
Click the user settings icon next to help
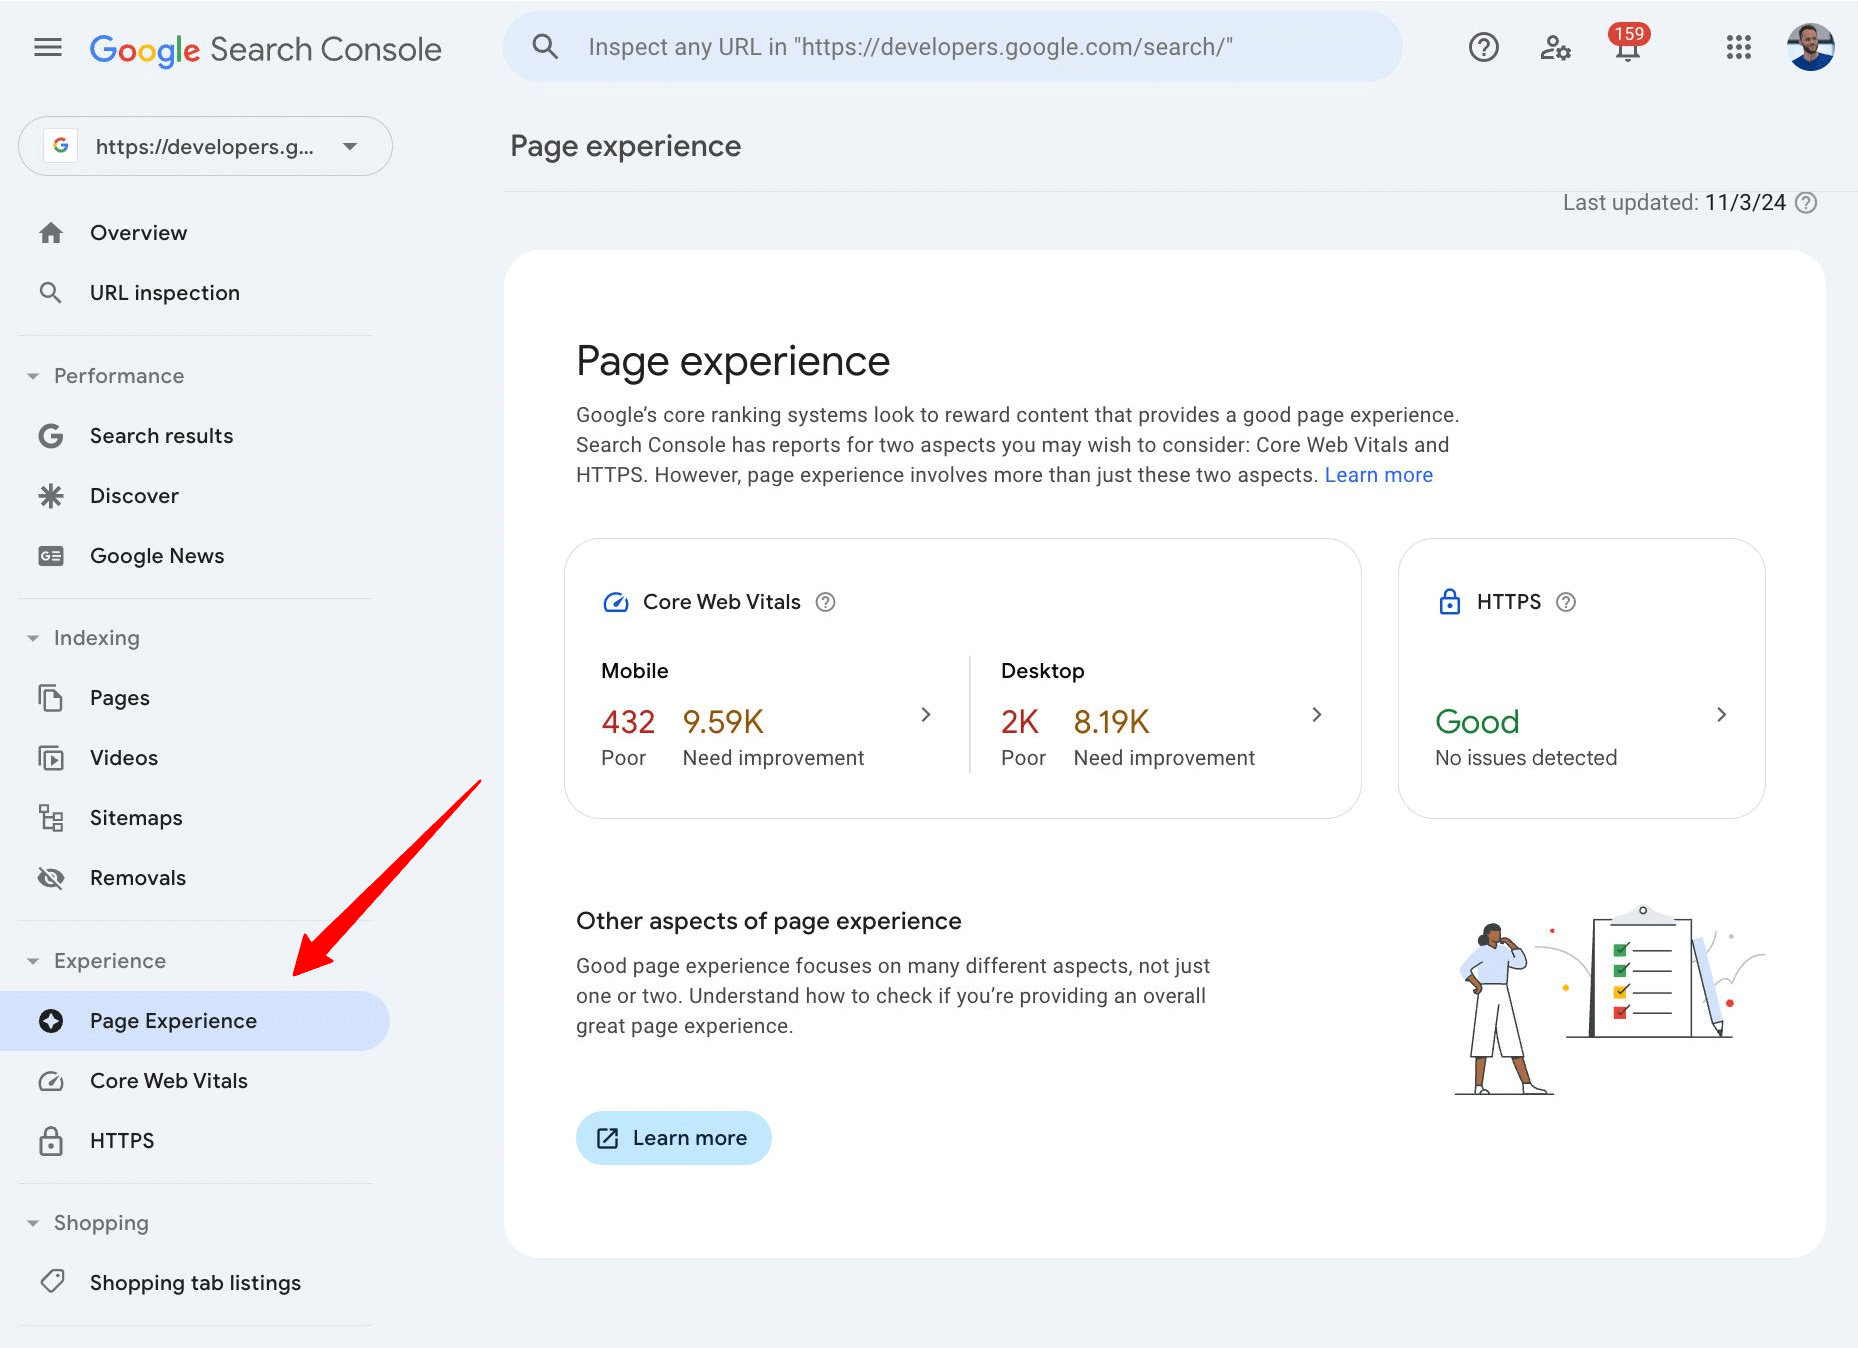[x=1555, y=48]
